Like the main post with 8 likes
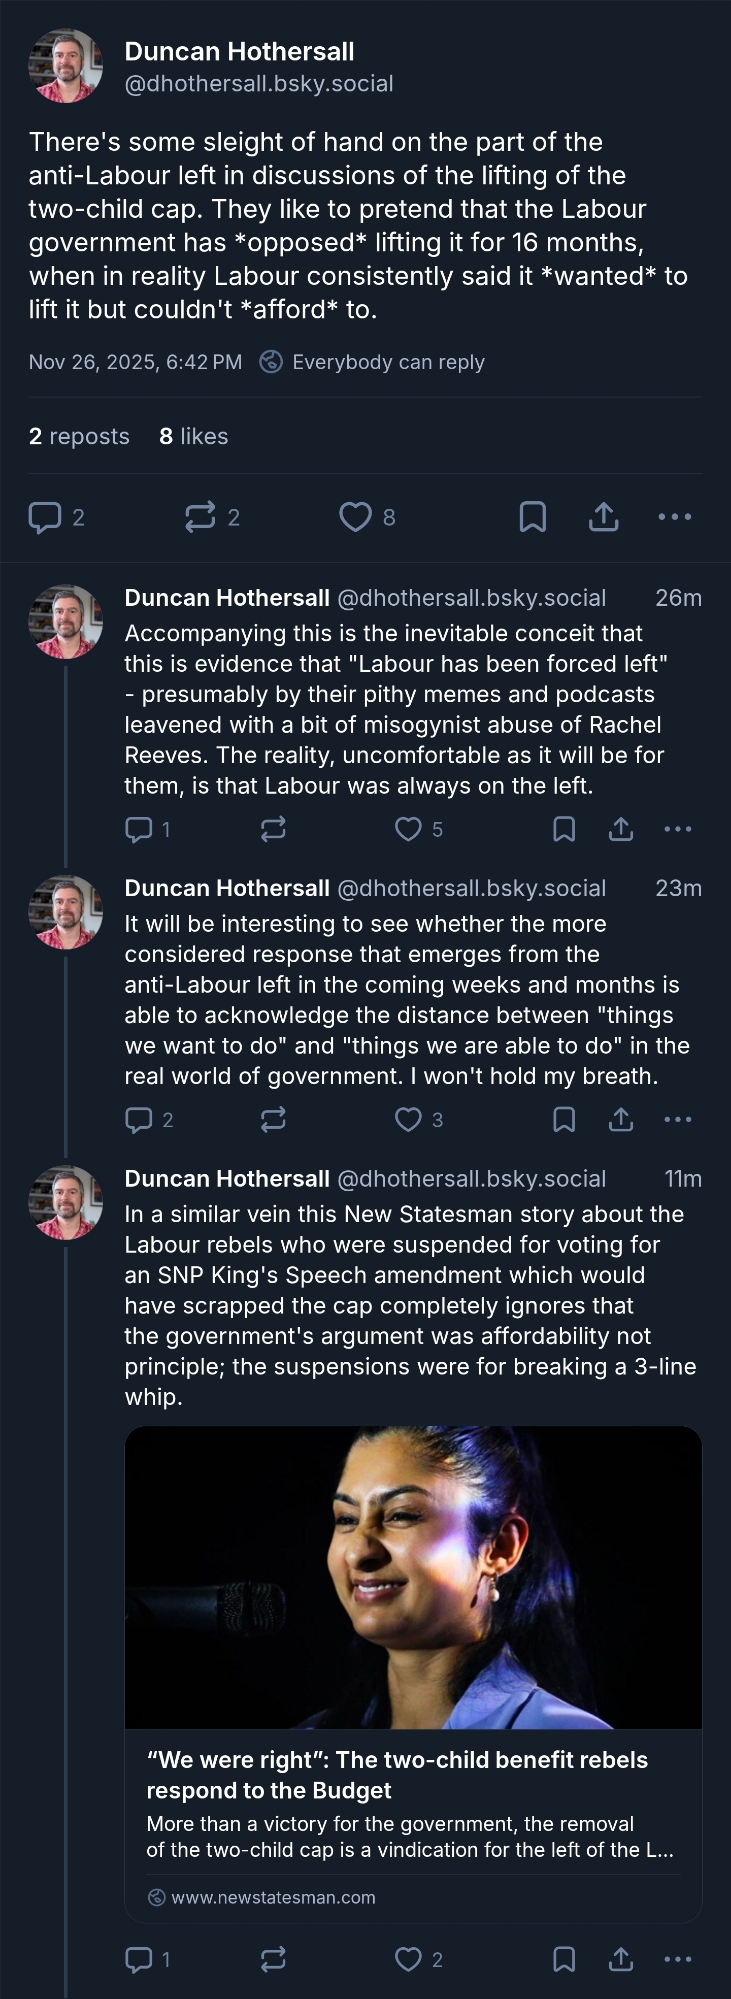 click(355, 517)
